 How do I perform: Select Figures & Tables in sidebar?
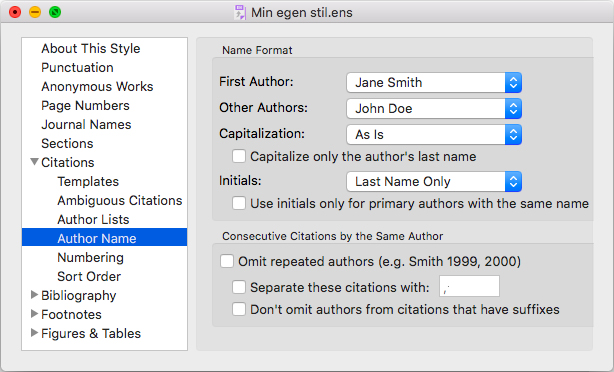[x=91, y=334]
